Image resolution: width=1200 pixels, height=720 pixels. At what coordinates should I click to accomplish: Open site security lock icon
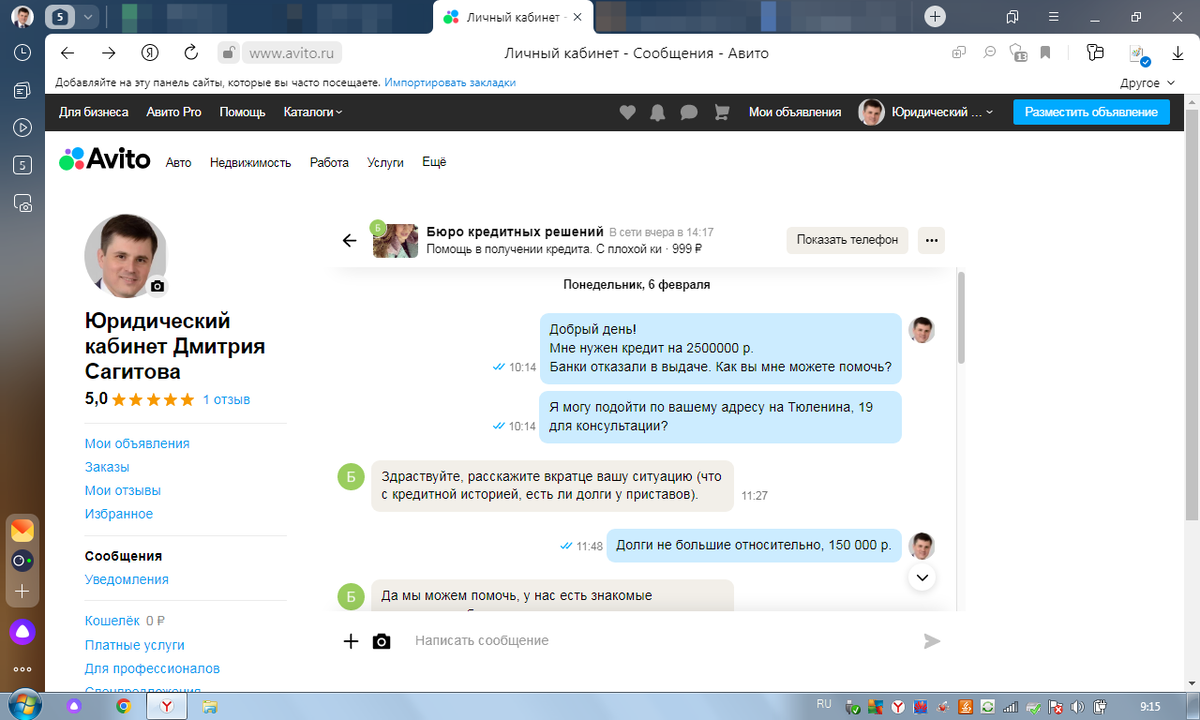click(228, 53)
